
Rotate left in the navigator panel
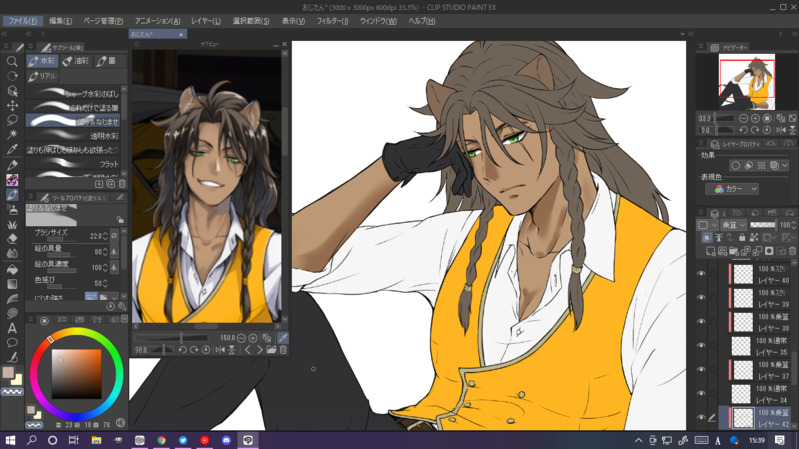tap(743, 130)
